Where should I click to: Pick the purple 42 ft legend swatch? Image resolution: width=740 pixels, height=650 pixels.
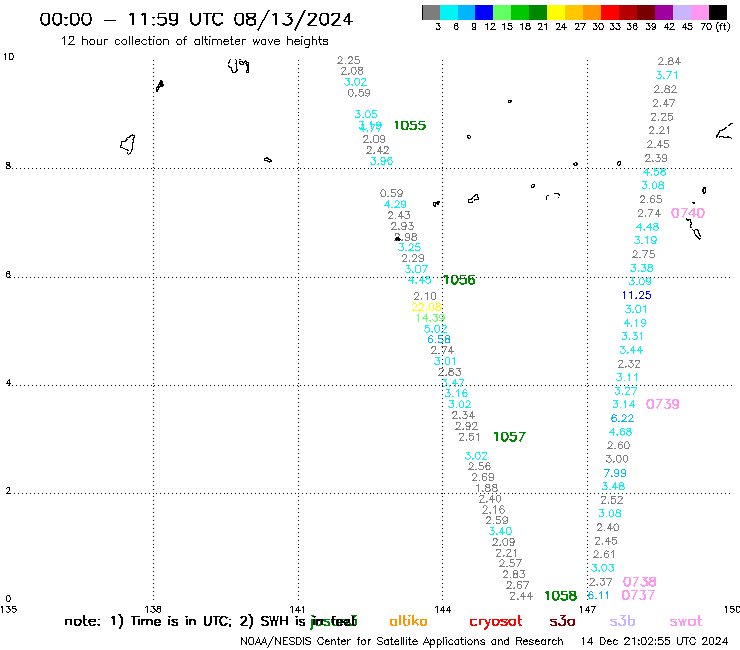(x=664, y=12)
